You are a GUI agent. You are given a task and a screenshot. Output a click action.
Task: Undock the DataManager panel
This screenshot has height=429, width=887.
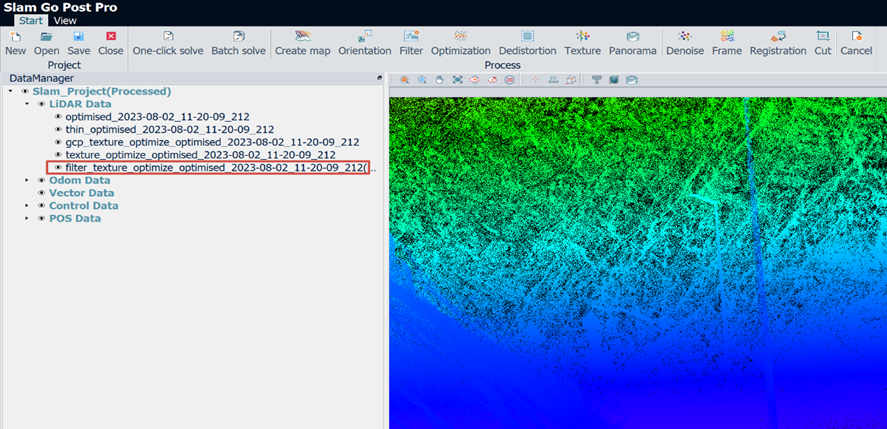(380, 78)
